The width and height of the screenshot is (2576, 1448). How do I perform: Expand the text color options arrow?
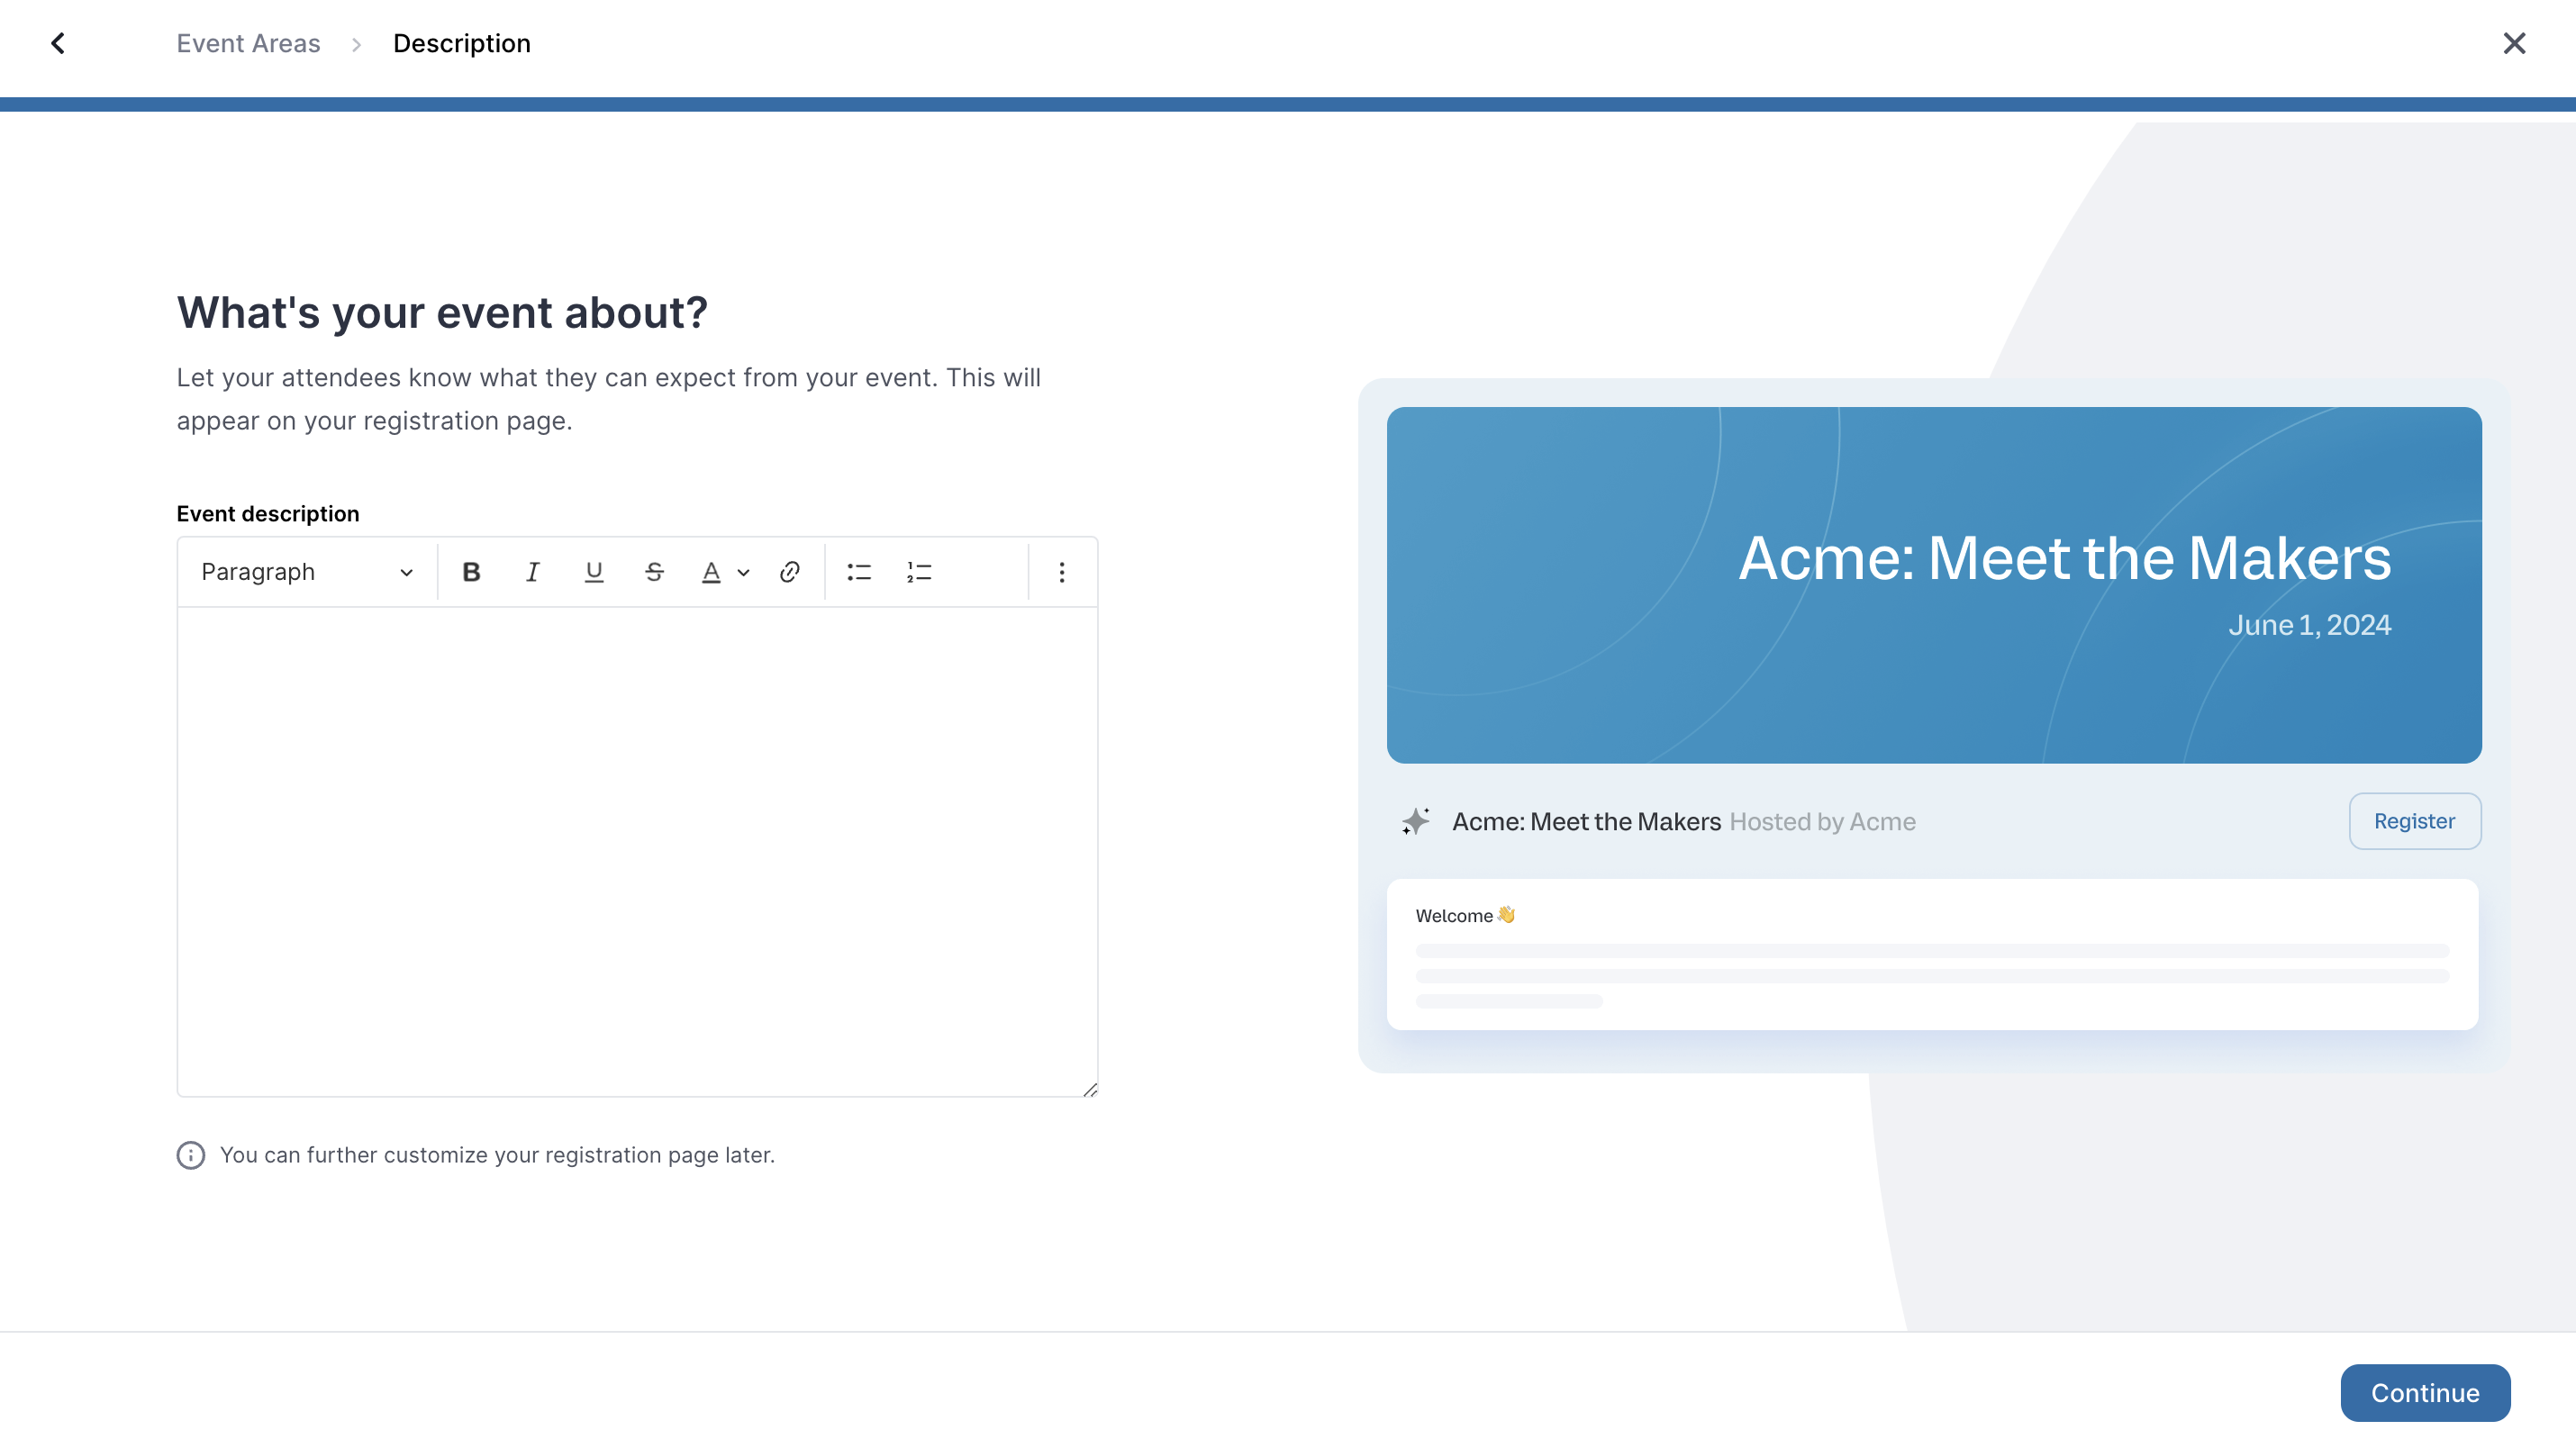pyautogui.click(x=743, y=573)
